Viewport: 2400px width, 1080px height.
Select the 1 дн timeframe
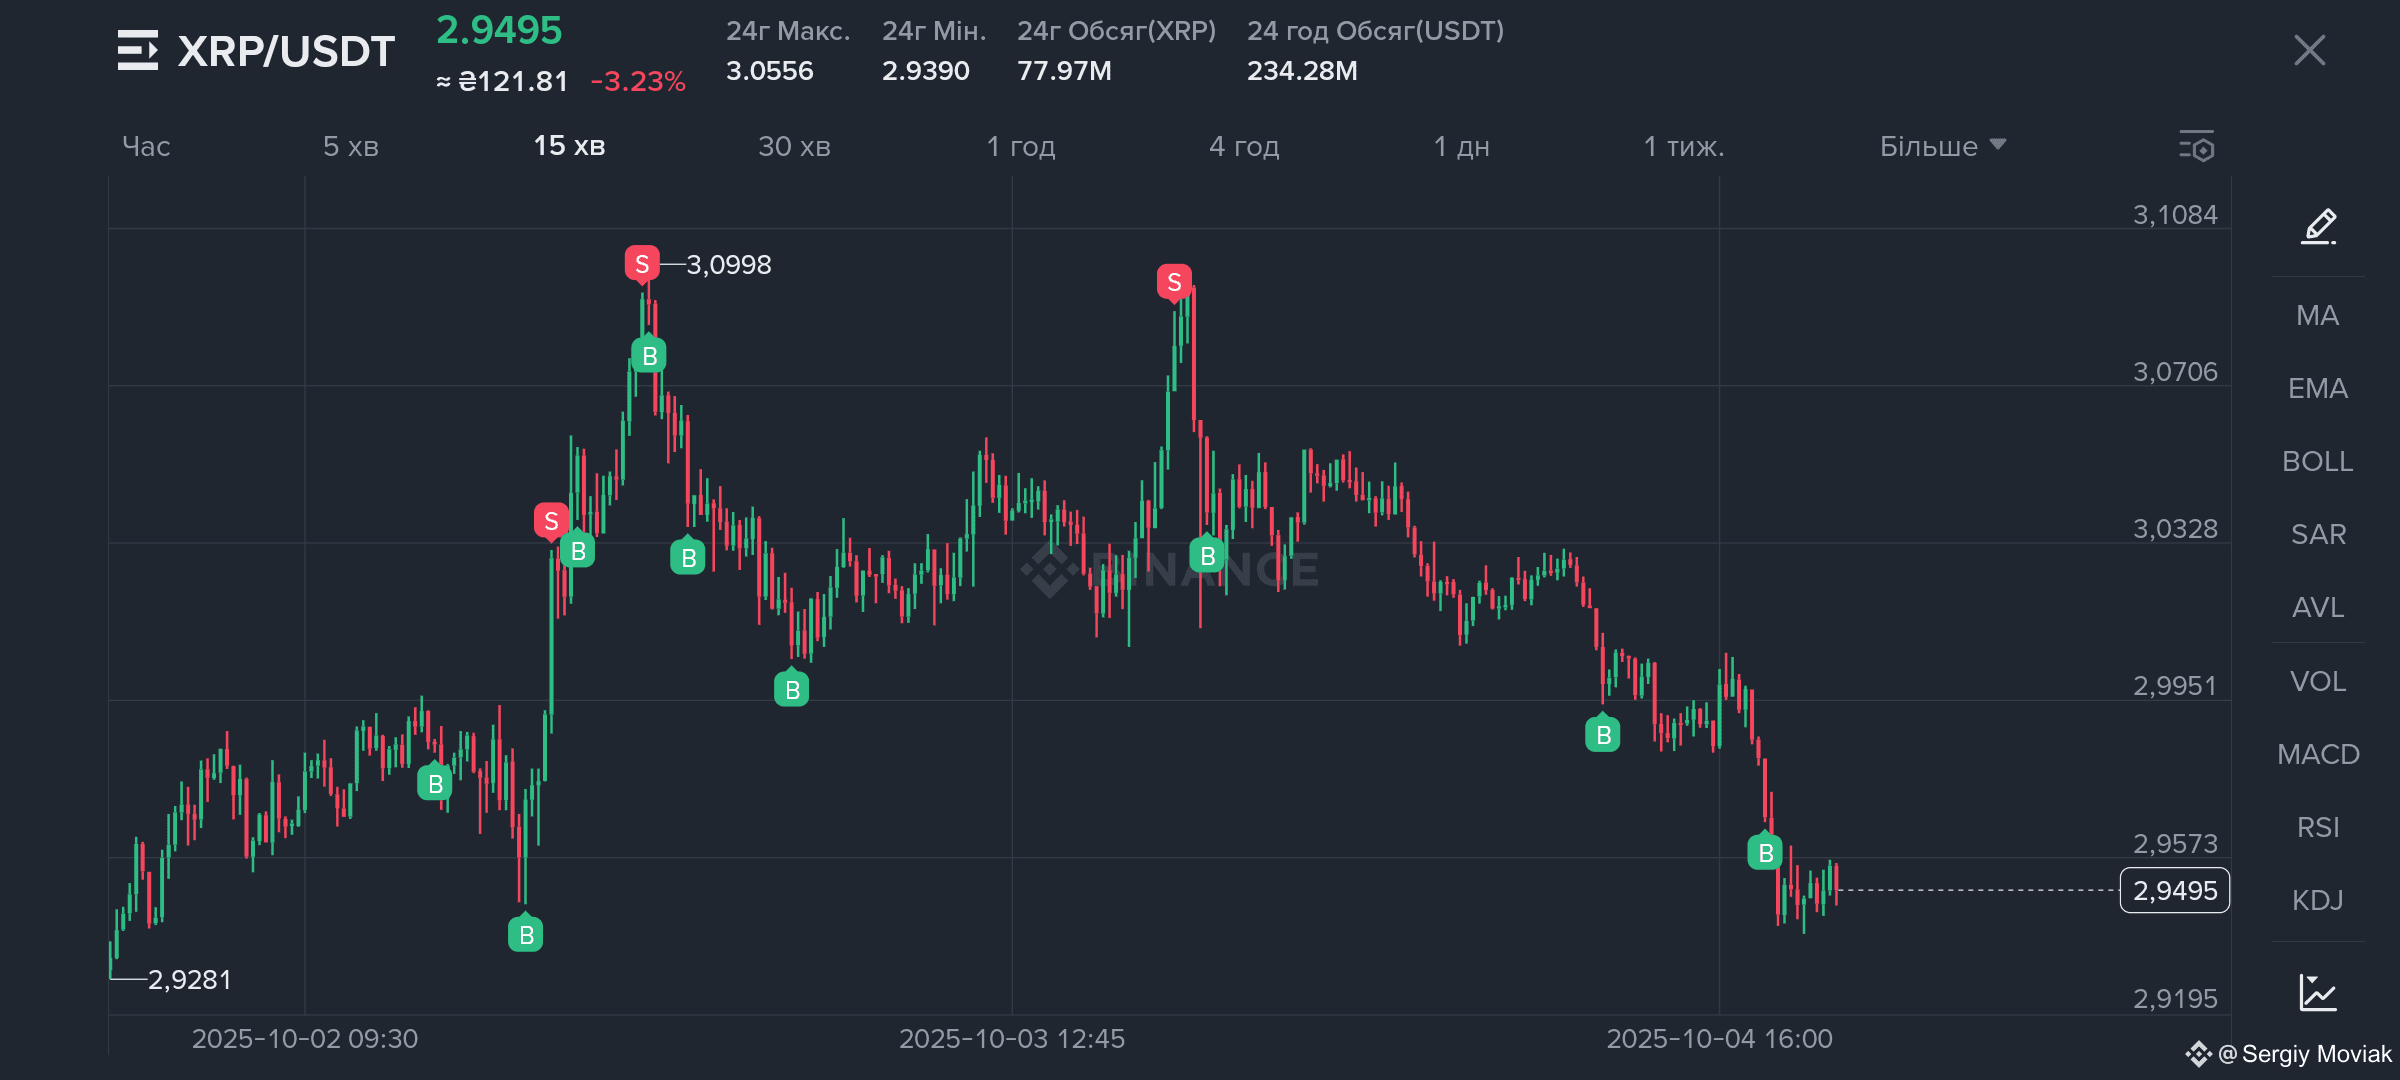(x=1461, y=146)
